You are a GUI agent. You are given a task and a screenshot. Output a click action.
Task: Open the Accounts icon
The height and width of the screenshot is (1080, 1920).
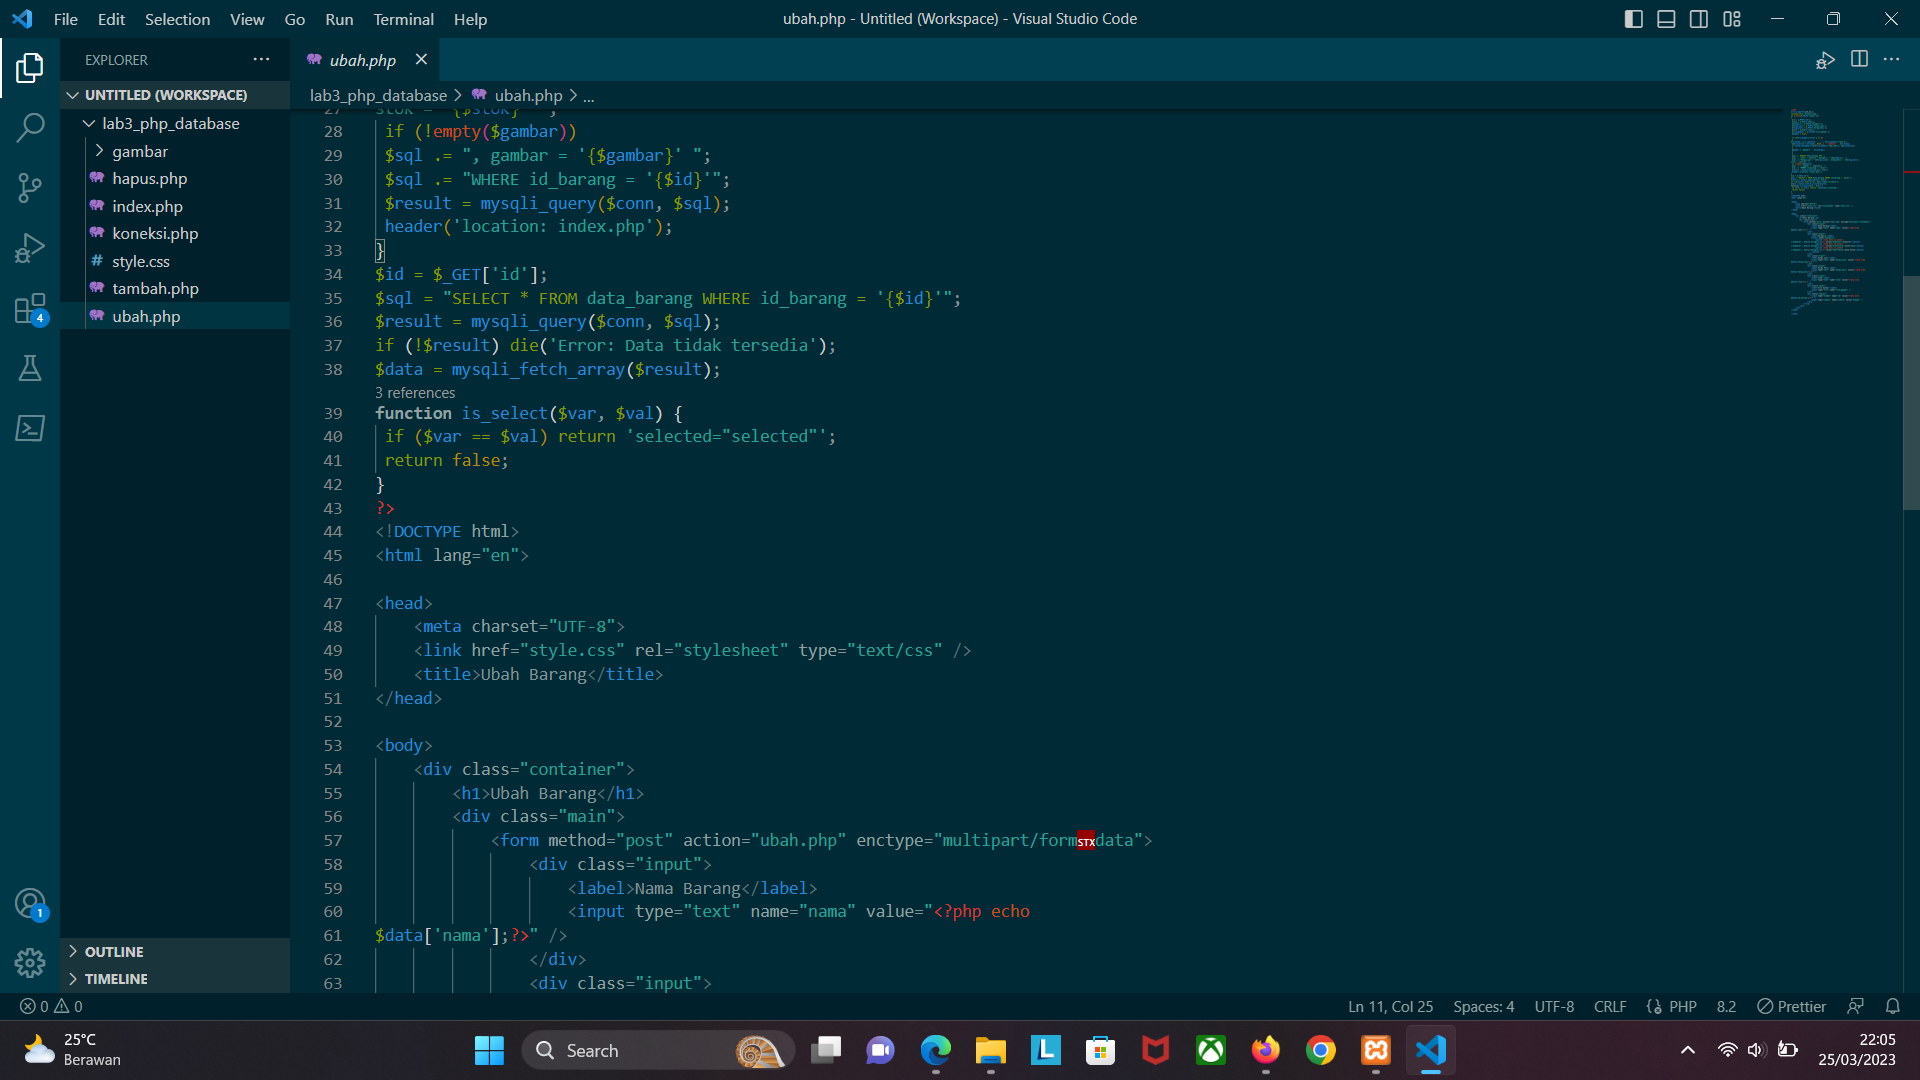coord(30,904)
